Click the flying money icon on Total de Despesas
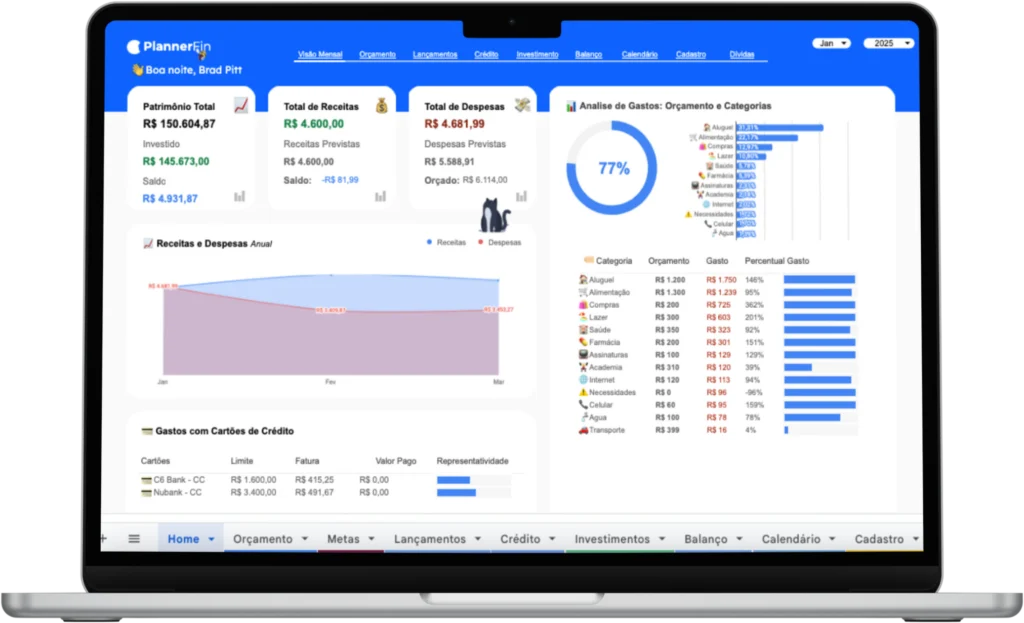 (521, 105)
